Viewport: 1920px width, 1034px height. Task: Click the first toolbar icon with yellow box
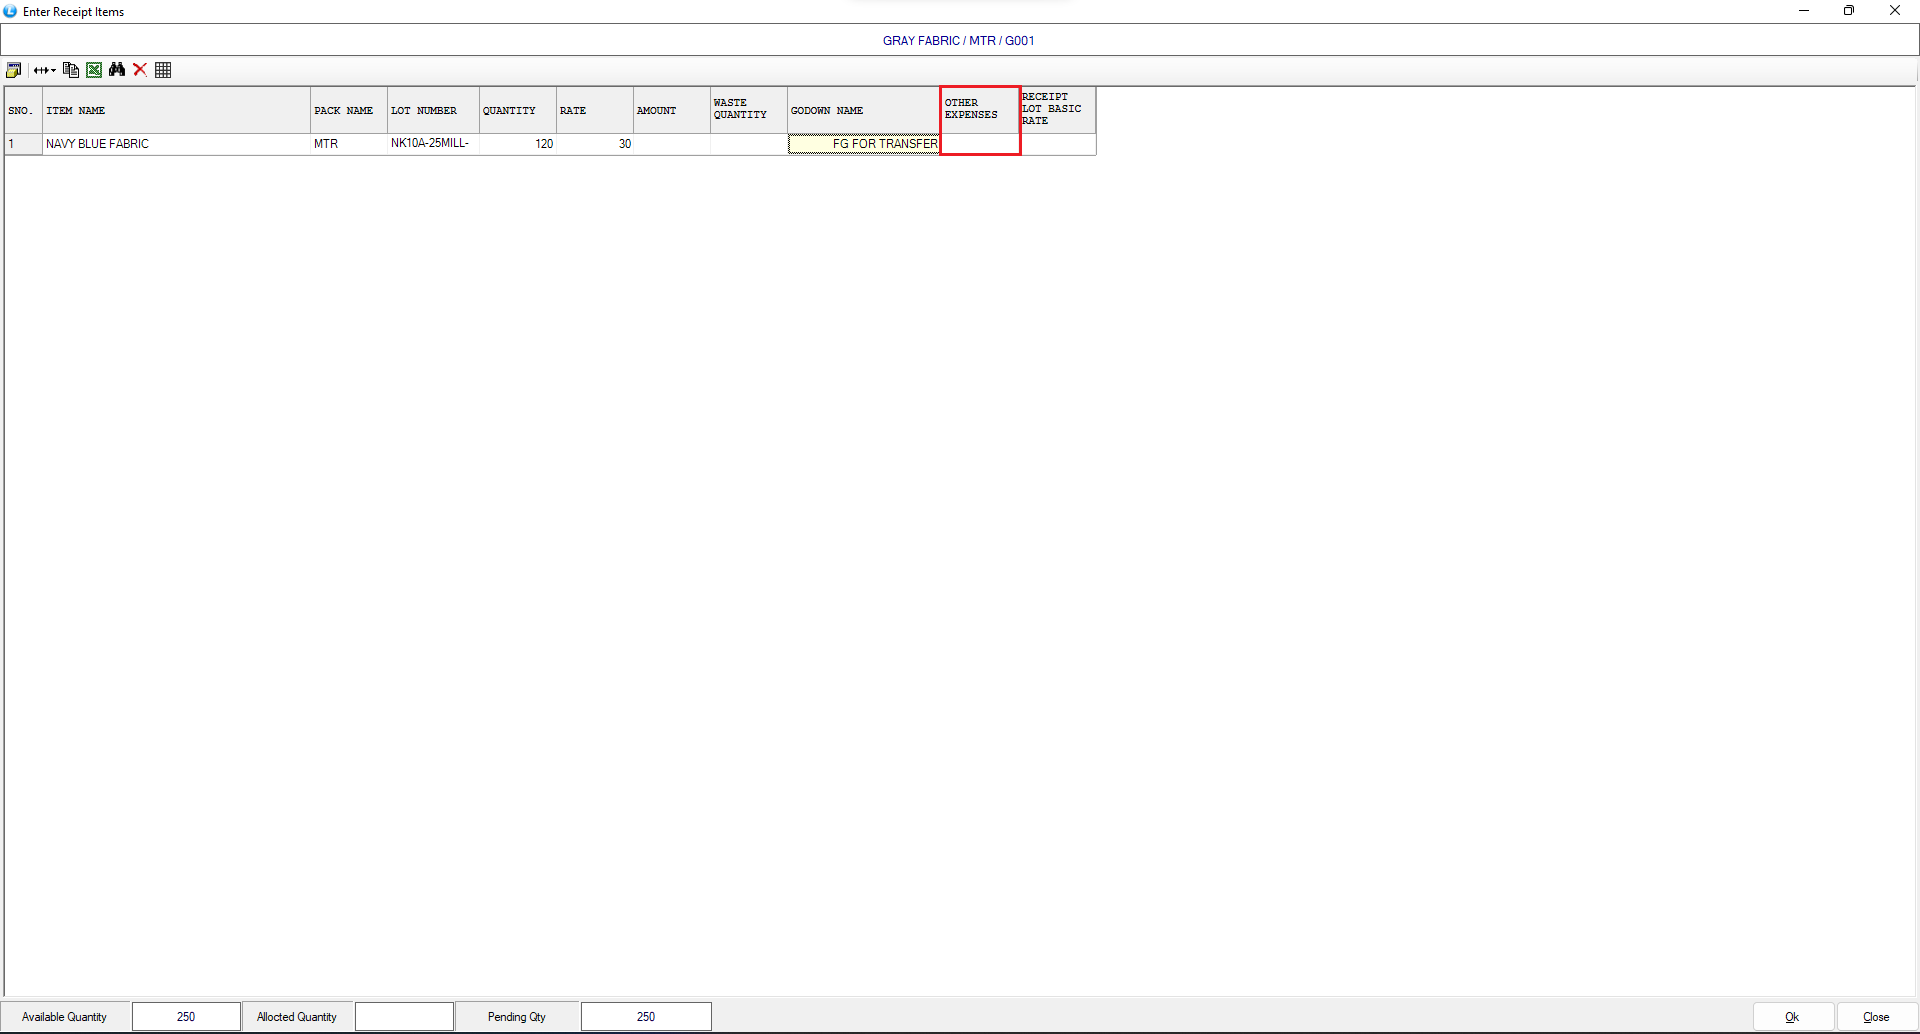click(x=14, y=70)
